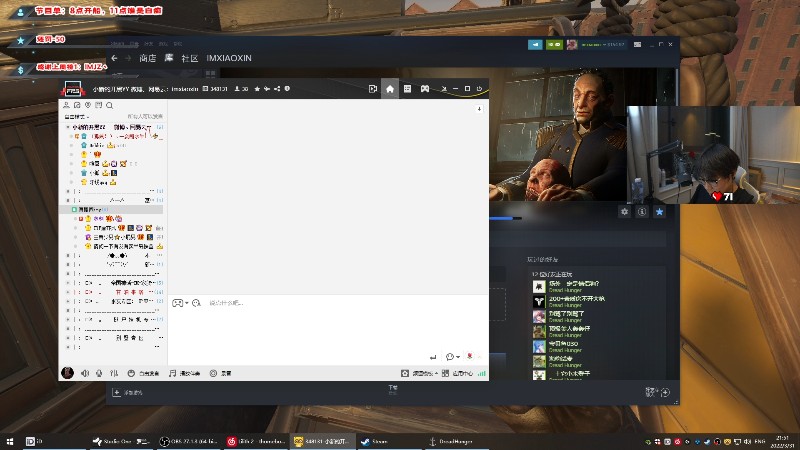Viewport: 800px width, 450px height.
Task: Toggle the Steam favorite star icon
Action: click(659, 212)
